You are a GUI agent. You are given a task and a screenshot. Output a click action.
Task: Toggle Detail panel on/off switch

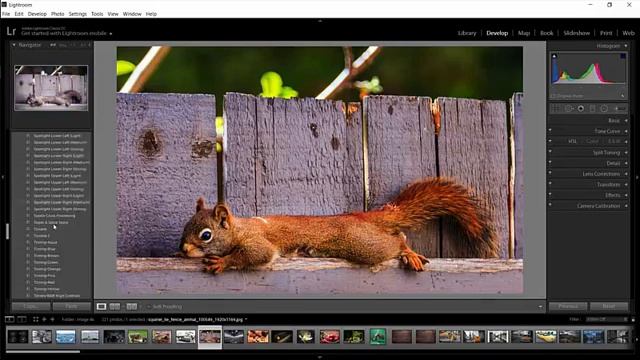[550, 162]
